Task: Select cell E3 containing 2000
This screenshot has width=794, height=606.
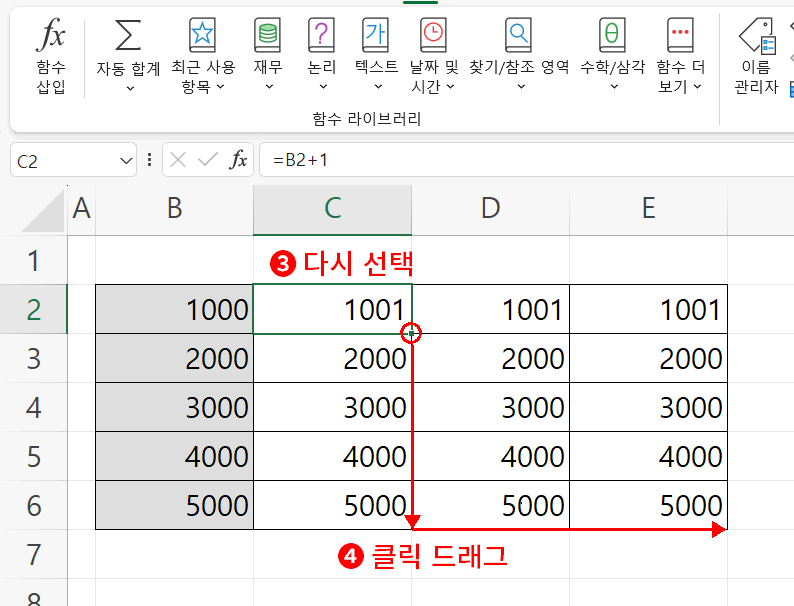Action: coord(648,358)
